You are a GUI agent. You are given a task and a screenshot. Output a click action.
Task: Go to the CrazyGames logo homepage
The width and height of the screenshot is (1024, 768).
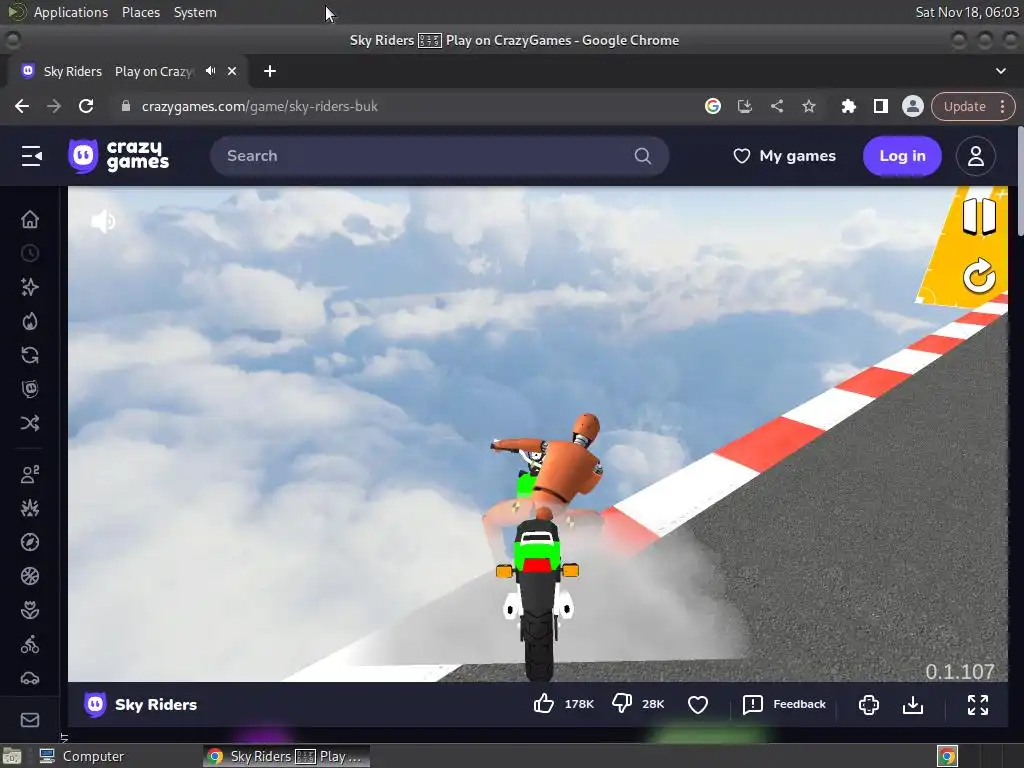tap(119, 156)
